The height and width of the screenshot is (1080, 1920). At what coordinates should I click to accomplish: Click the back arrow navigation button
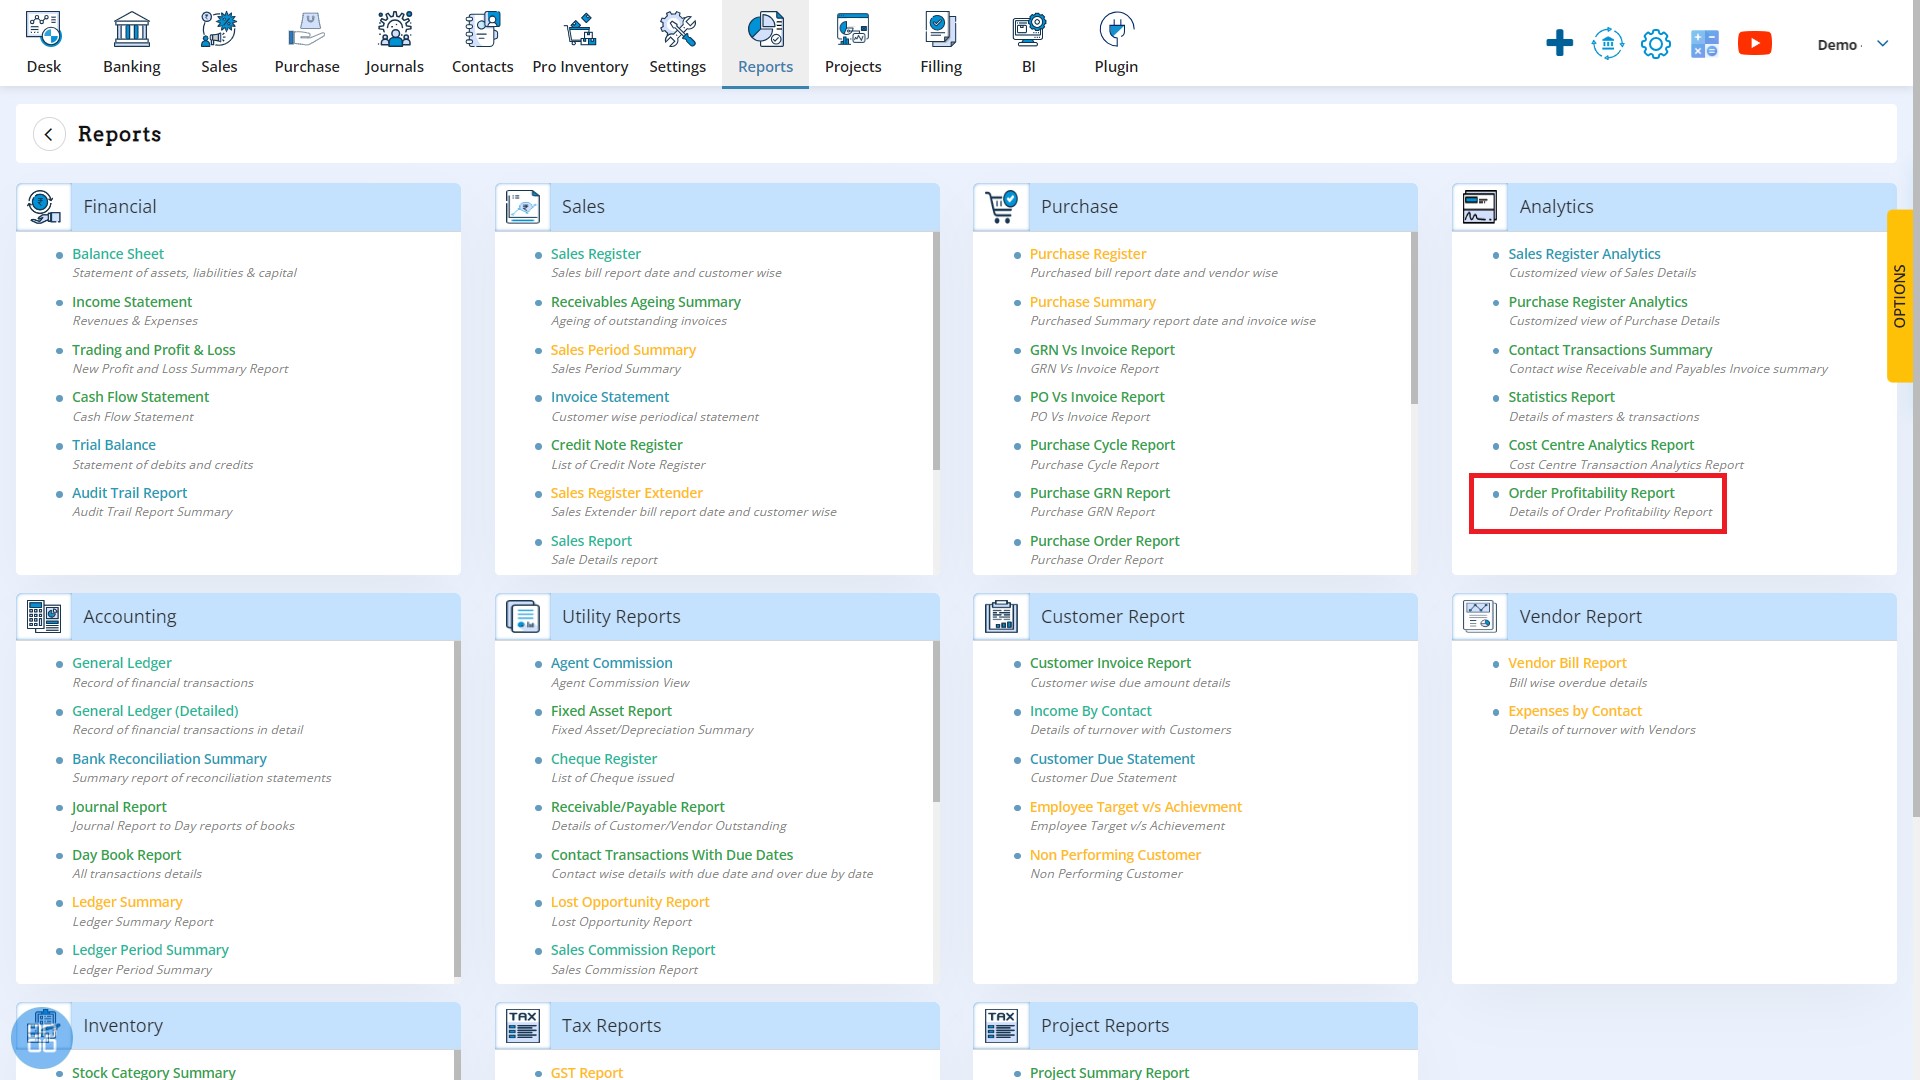[49, 133]
